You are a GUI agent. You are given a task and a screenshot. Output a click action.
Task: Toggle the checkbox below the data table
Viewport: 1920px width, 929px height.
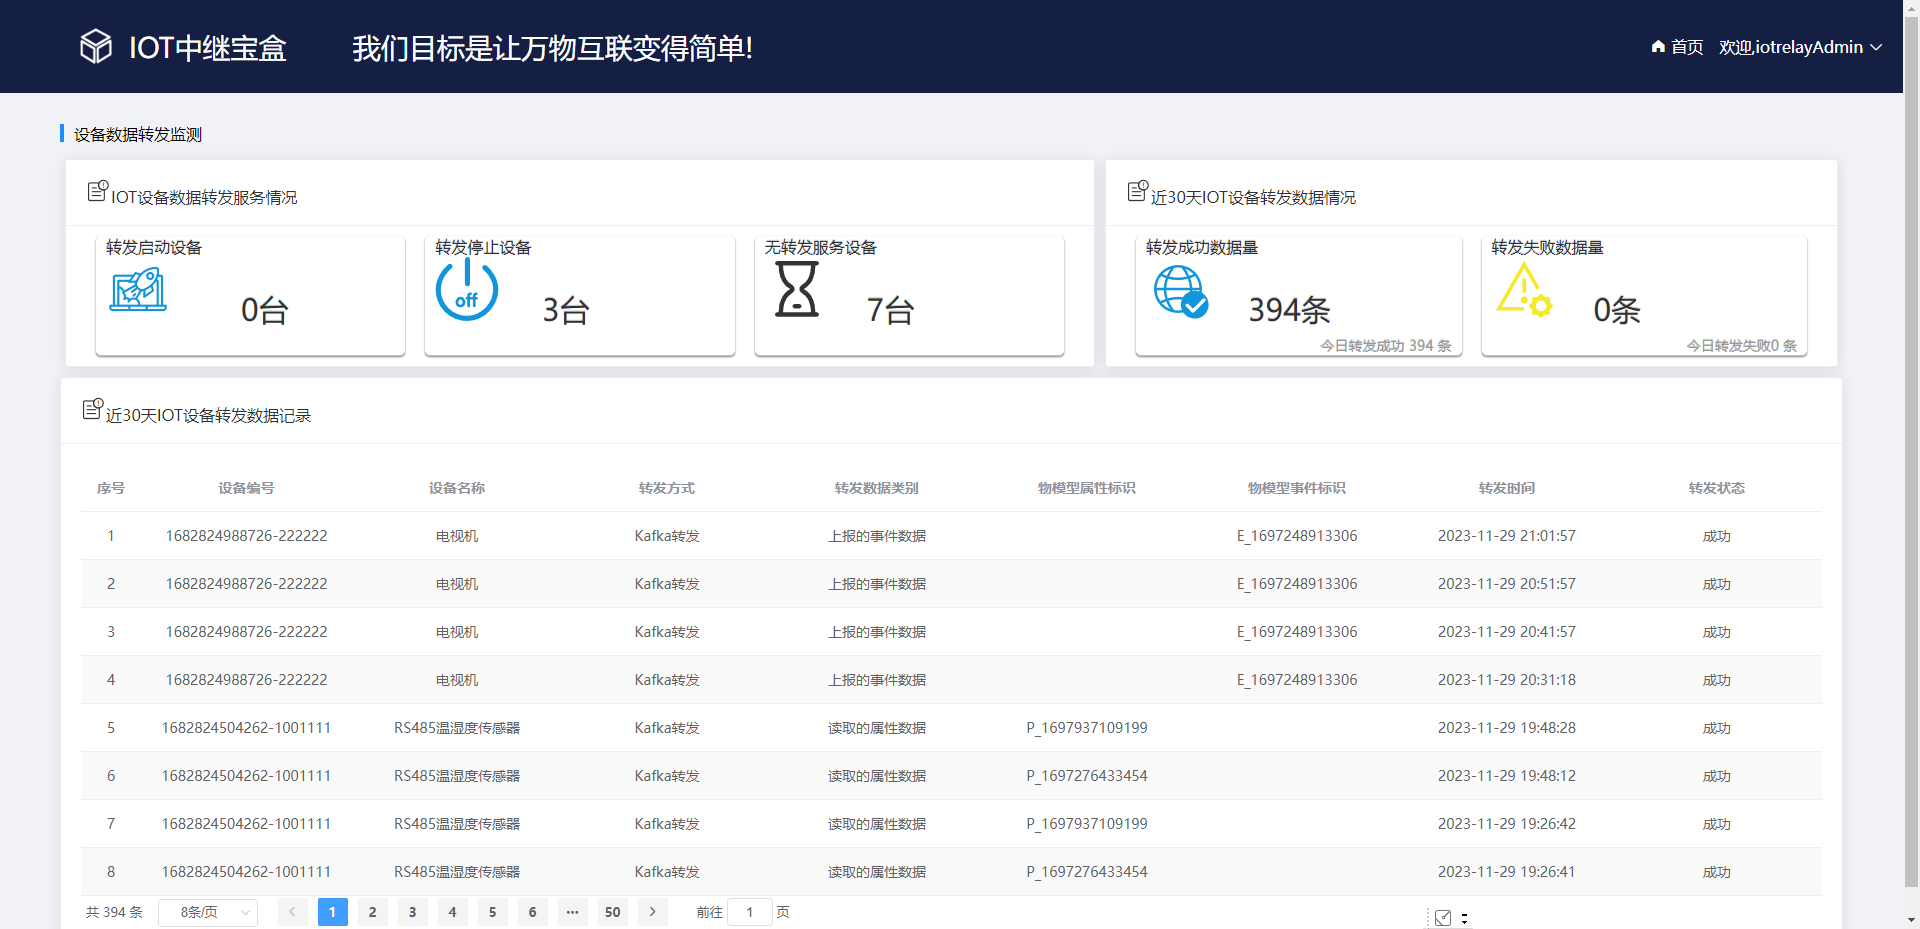tap(1443, 917)
